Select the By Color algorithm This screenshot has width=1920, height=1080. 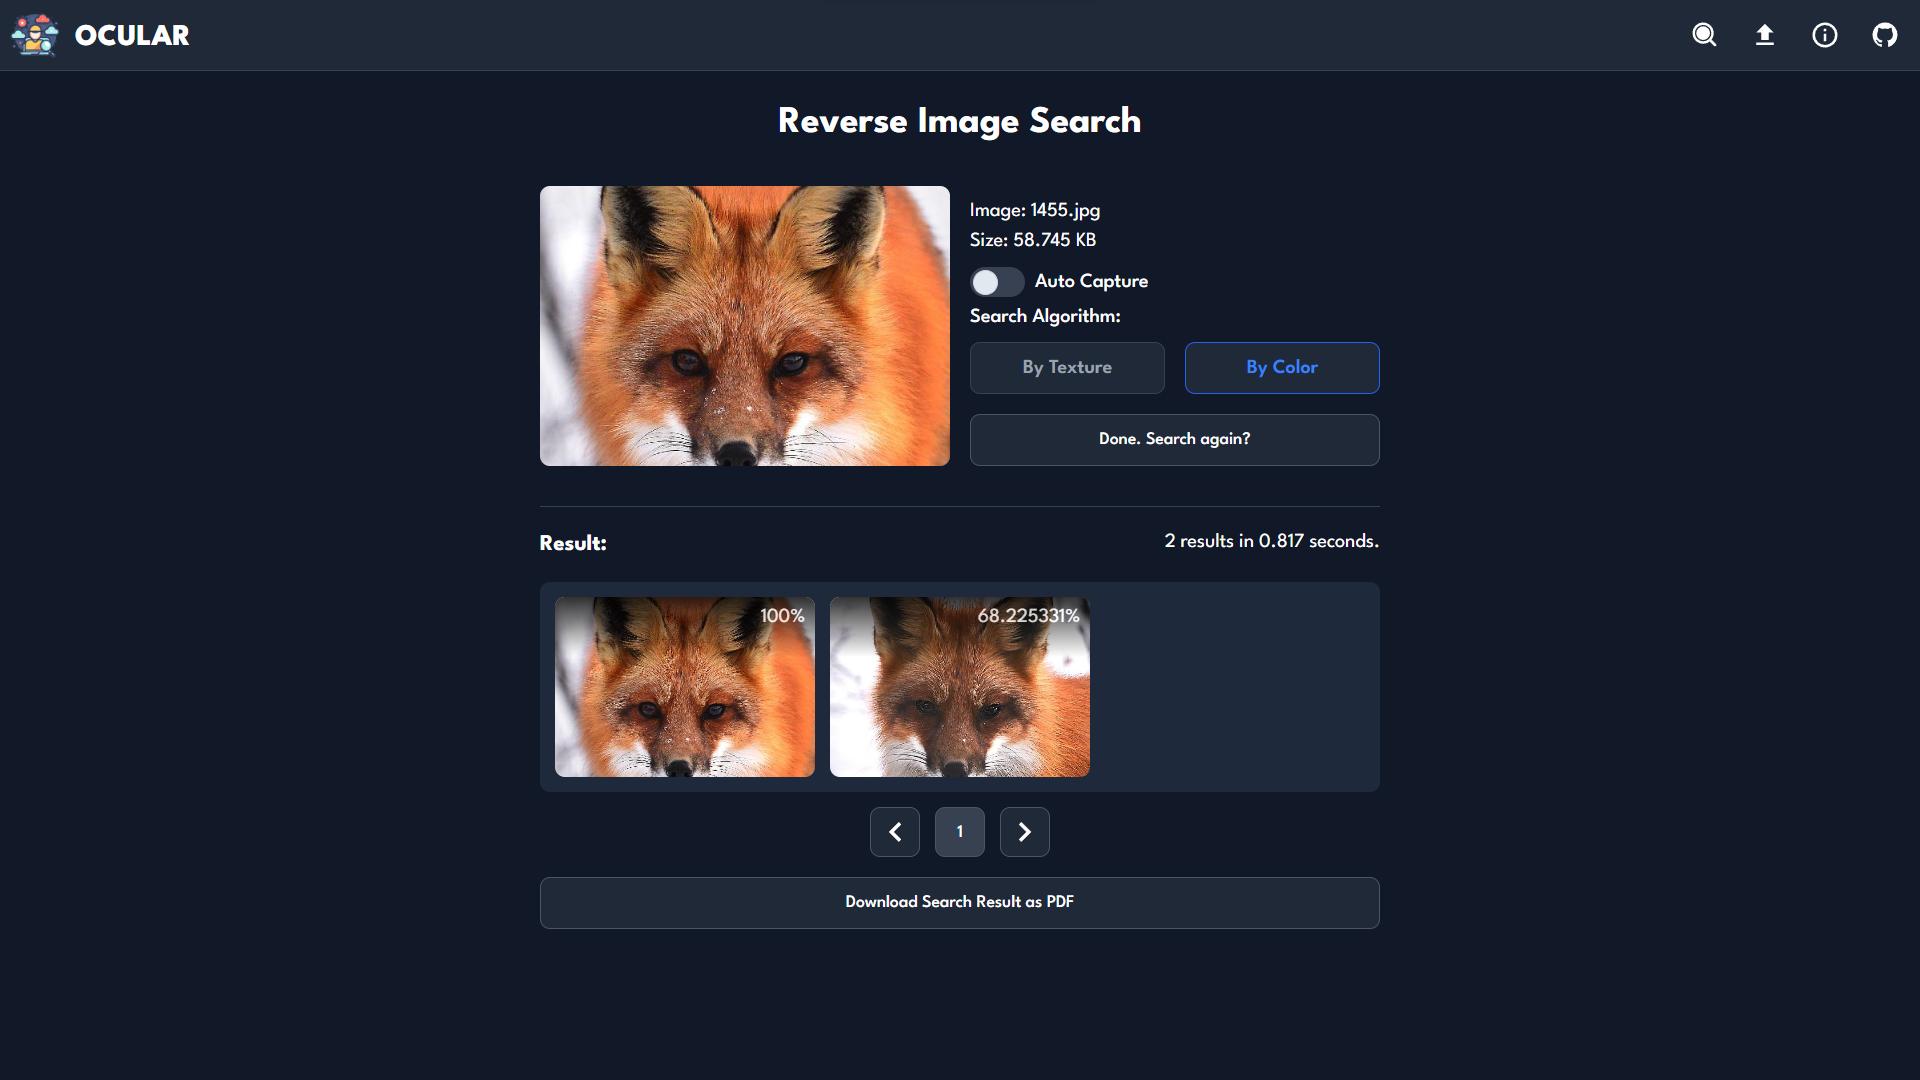pyautogui.click(x=1282, y=368)
